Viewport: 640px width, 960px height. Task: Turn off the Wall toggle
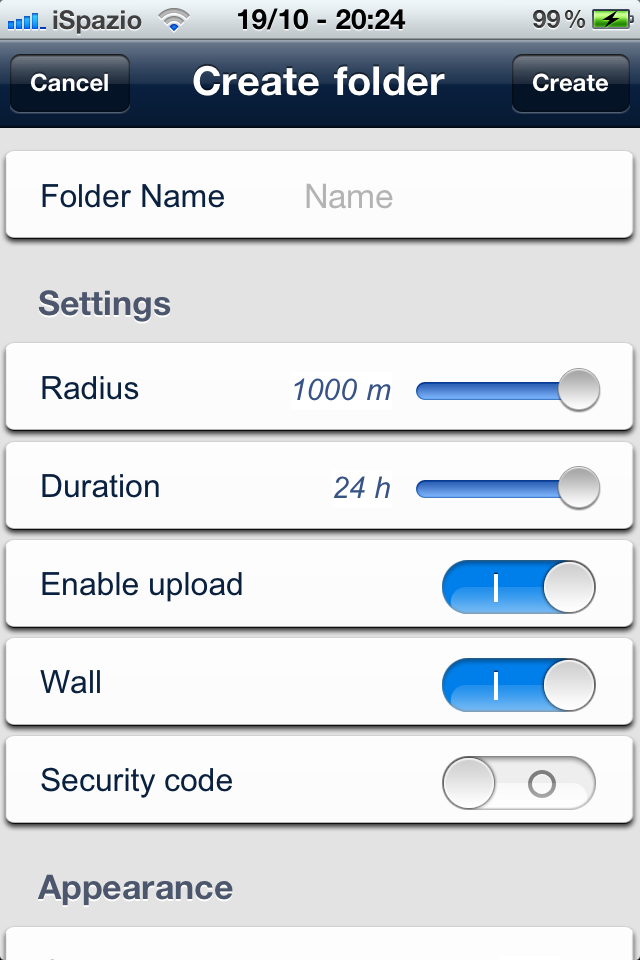coord(518,684)
